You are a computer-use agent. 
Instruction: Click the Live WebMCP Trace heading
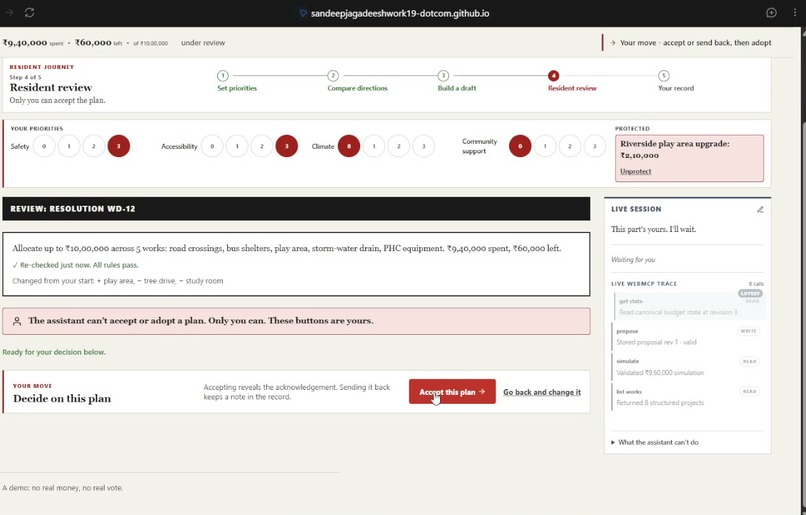point(644,284)
